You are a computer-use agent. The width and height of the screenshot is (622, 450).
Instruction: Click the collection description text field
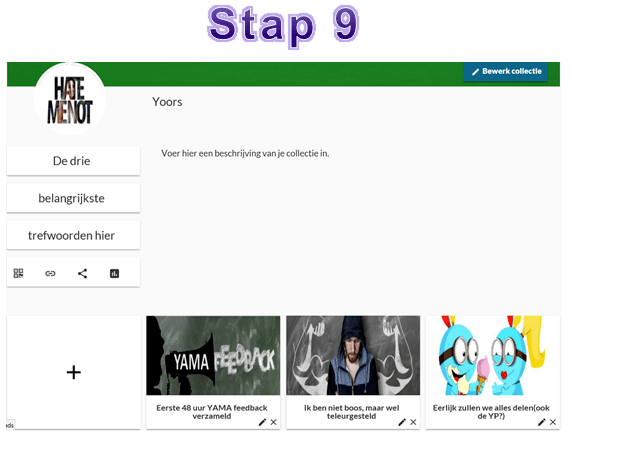[245, 153]
